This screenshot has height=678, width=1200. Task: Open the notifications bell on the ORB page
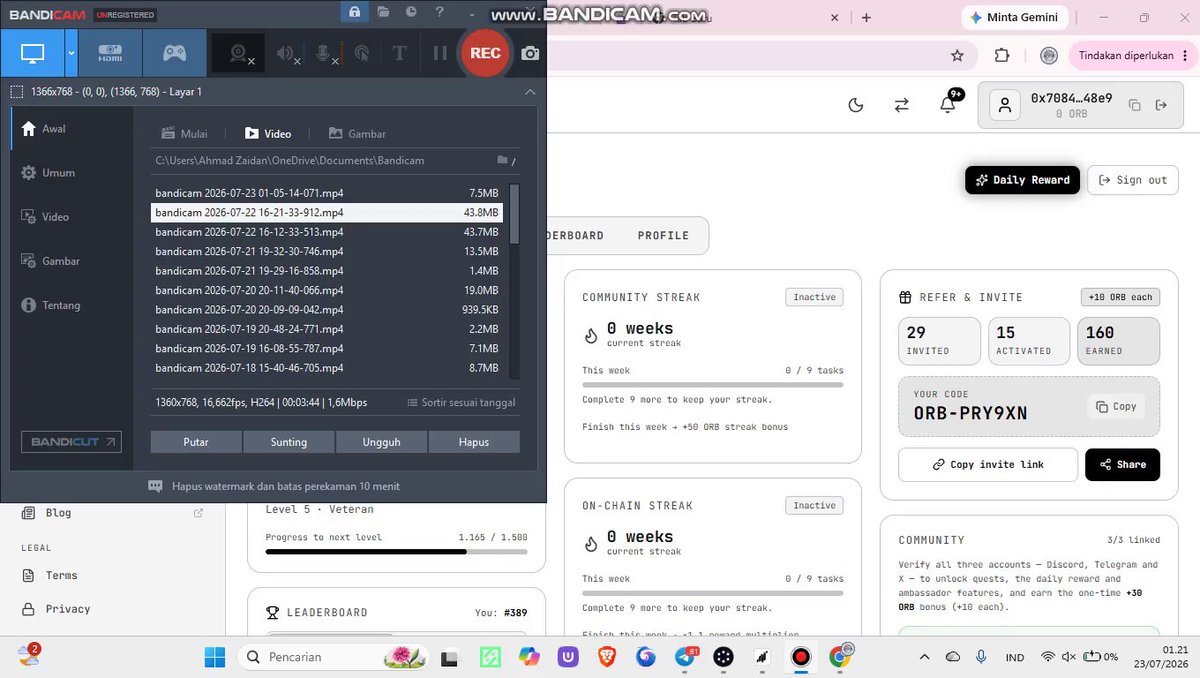[x=948, y=104]
